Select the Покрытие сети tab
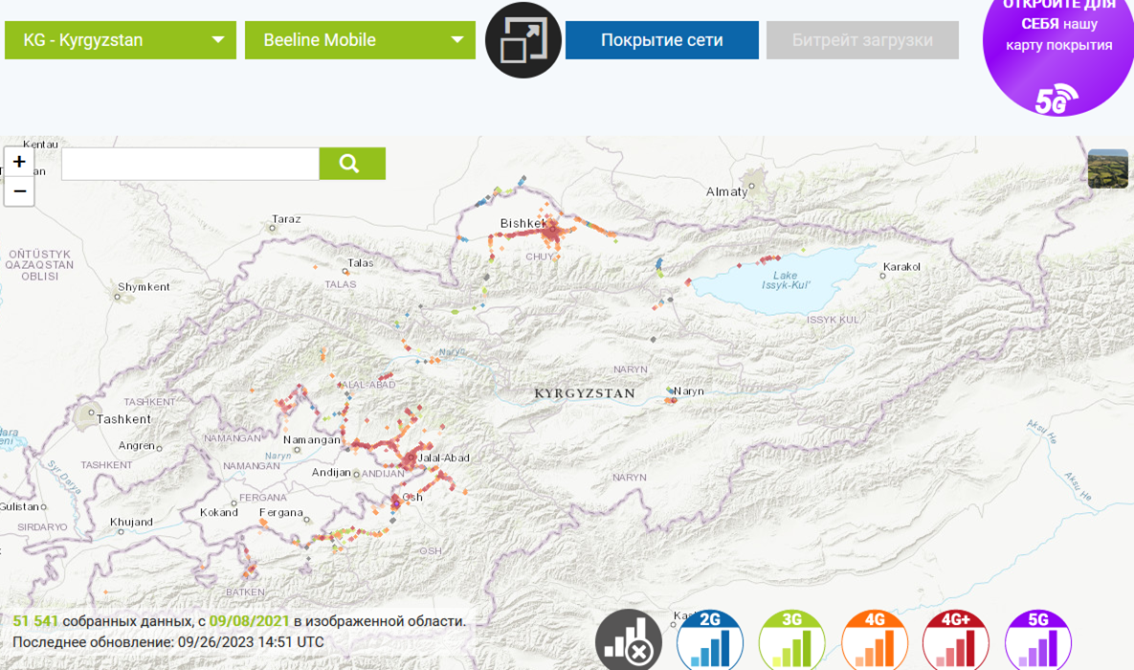Image resolution: width=1134 pixels, height=670 pixels. [x=662, y=40]
